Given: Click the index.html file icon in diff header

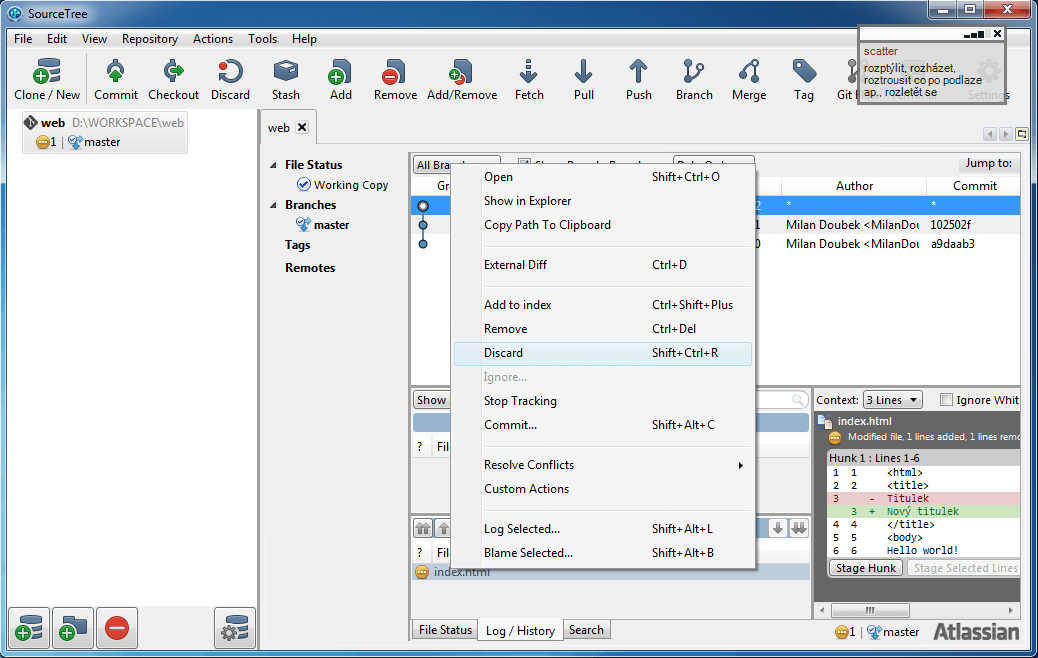Looking at the screenshot, I should point(825,422).
